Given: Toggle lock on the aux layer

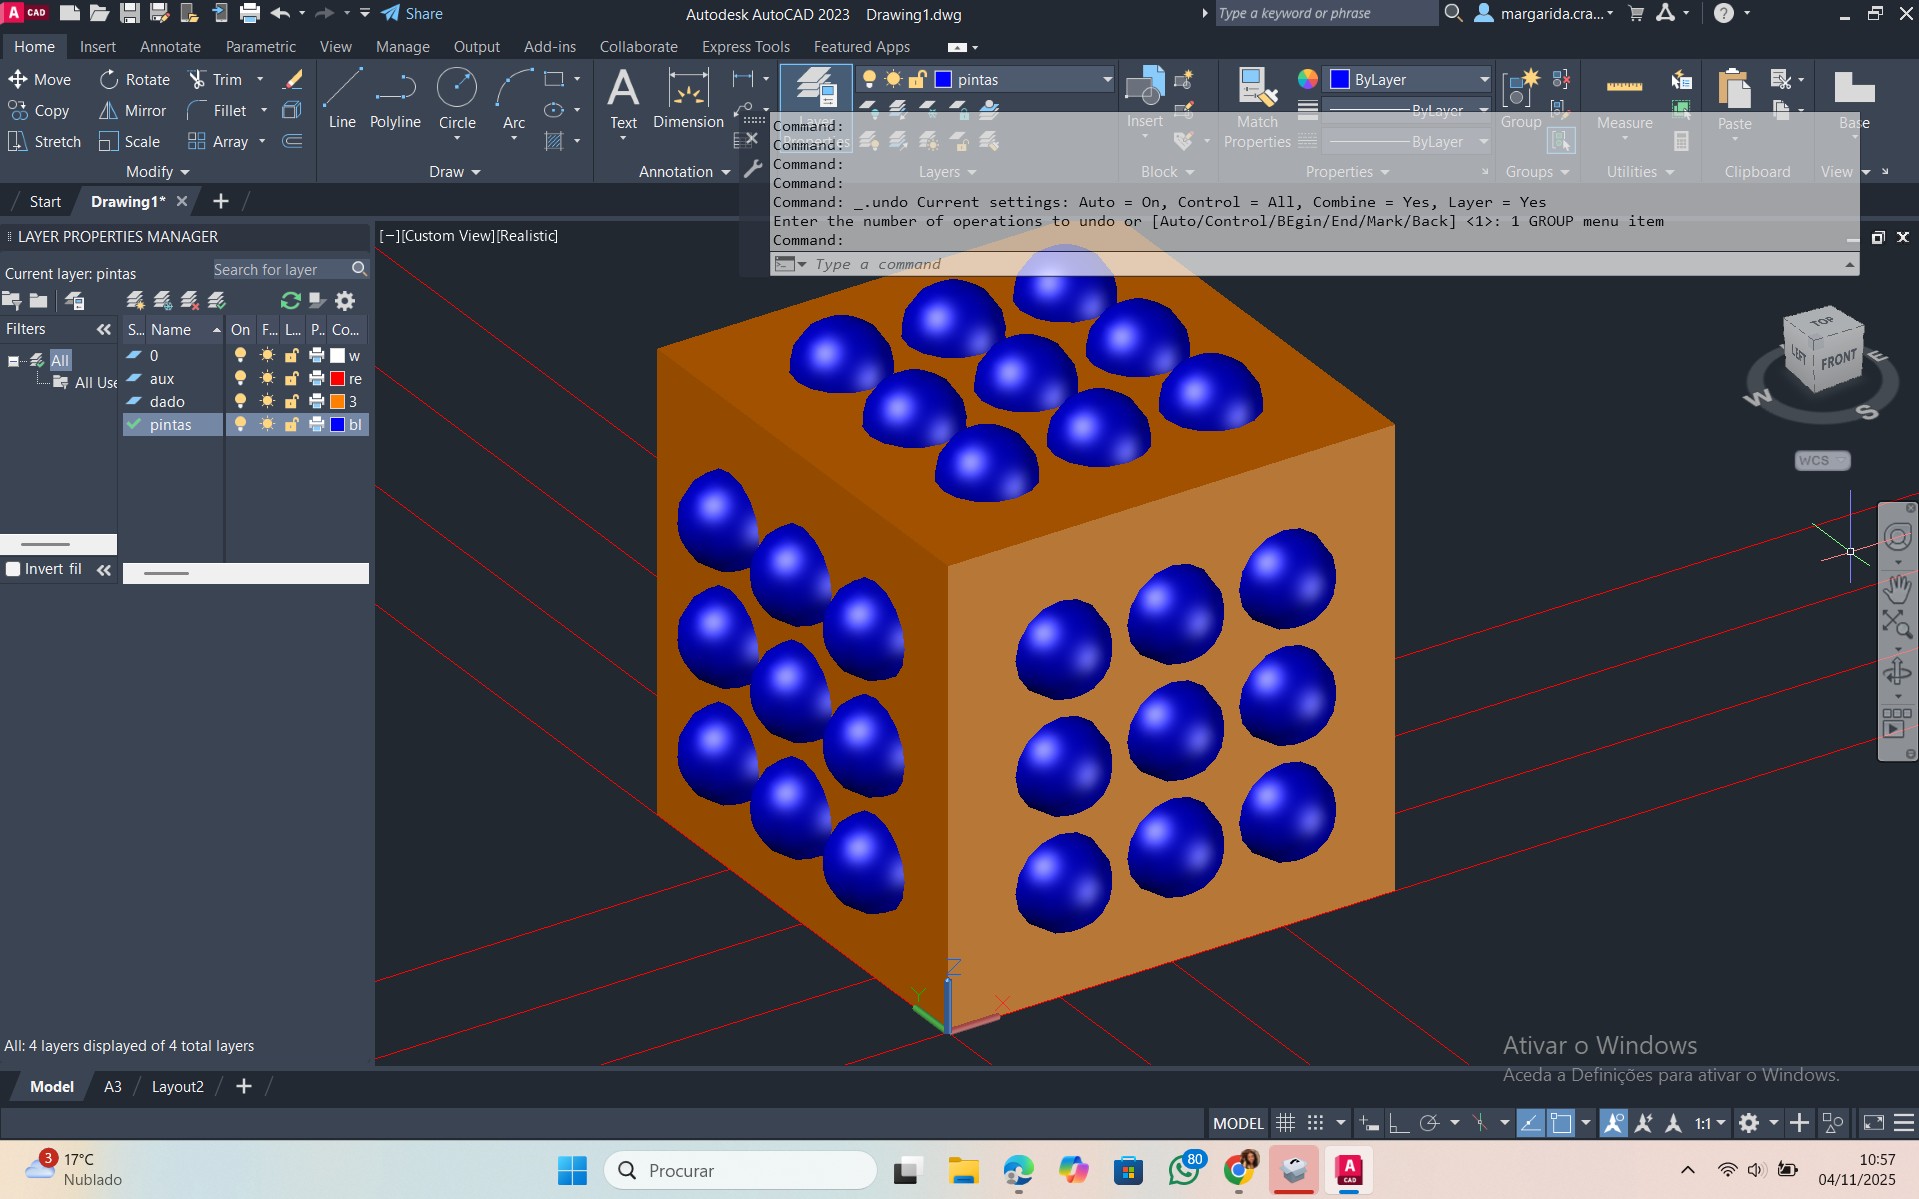Looking at the screenshot, I should click(291, 379).
